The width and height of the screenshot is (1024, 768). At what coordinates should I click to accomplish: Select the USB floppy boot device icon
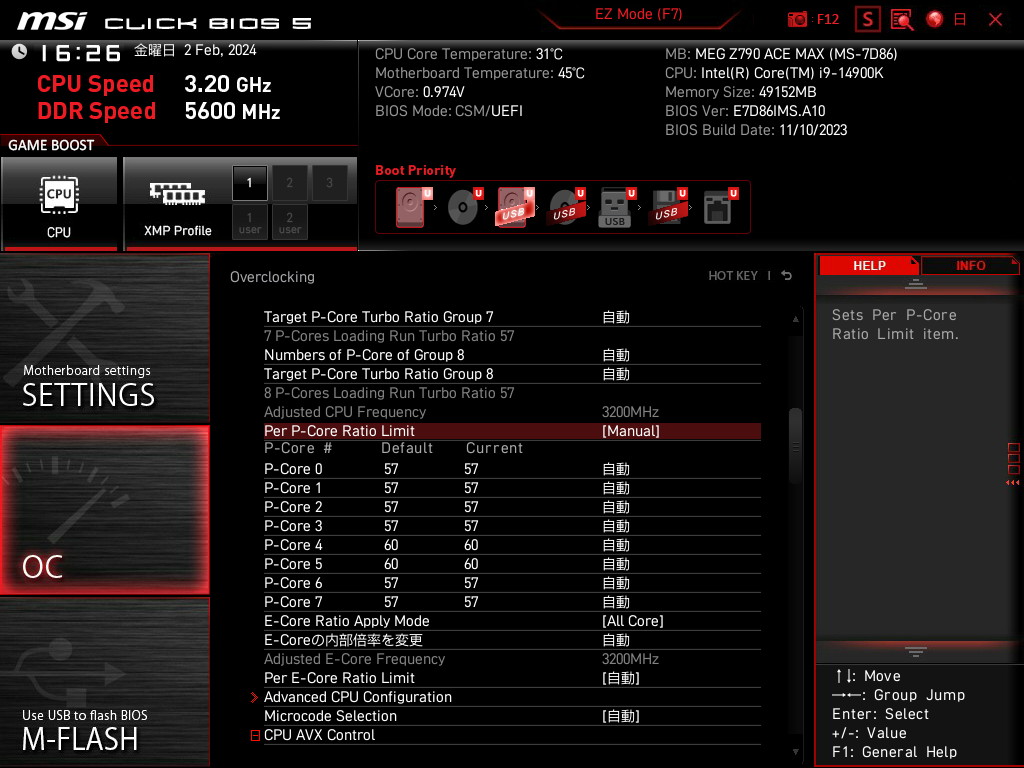pos(668,207)
